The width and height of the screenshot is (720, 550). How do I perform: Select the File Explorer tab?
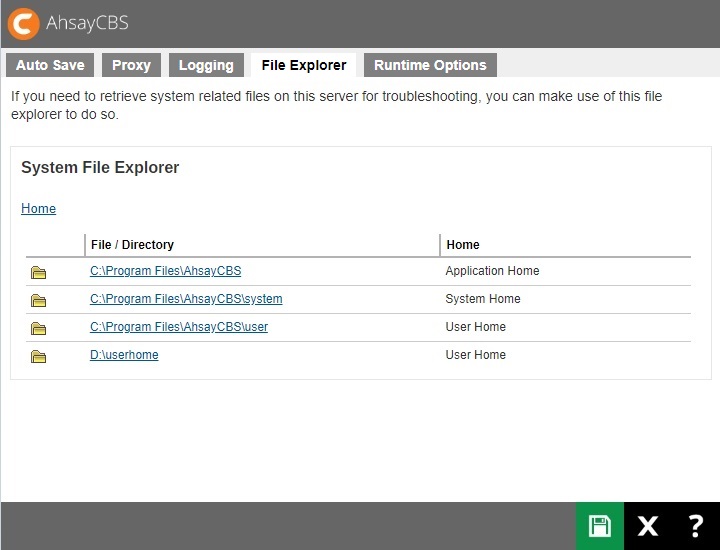[x=303, y=65]
